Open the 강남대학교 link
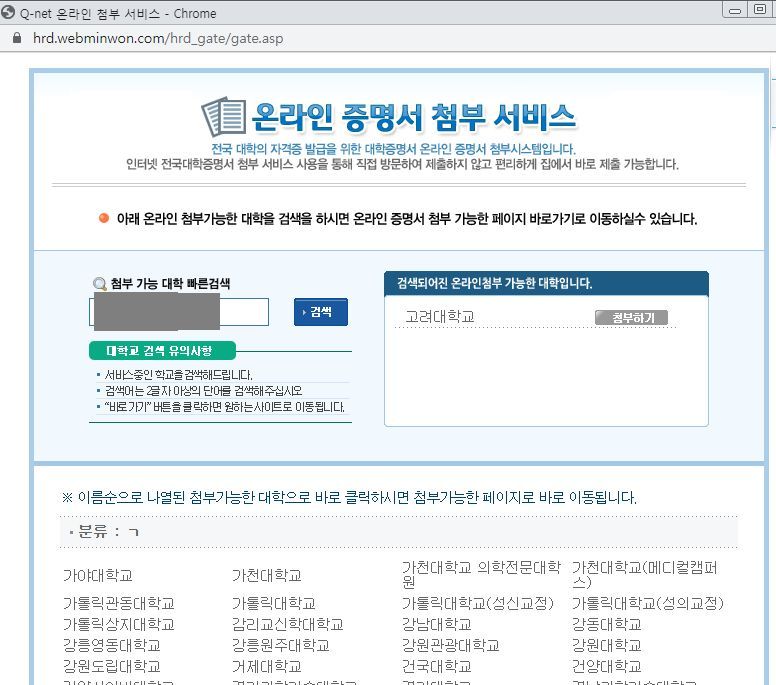Viewport: 776px width, 685px height. (x=436, y=624)
